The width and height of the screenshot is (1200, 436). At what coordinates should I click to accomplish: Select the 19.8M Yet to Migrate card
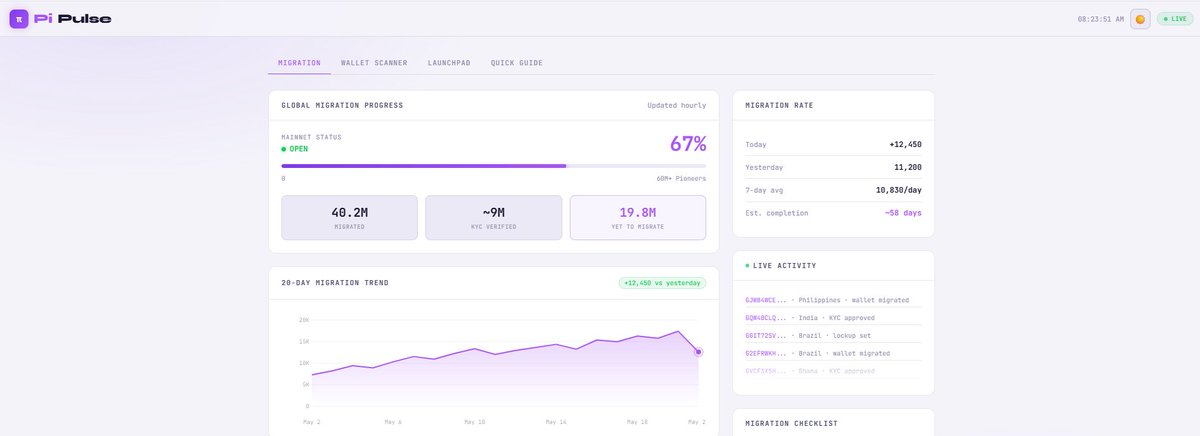point(638,218)
